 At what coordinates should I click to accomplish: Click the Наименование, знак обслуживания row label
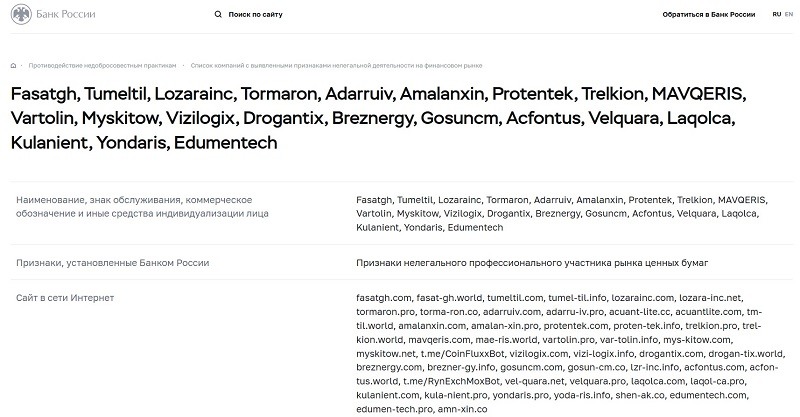[142, 207]
